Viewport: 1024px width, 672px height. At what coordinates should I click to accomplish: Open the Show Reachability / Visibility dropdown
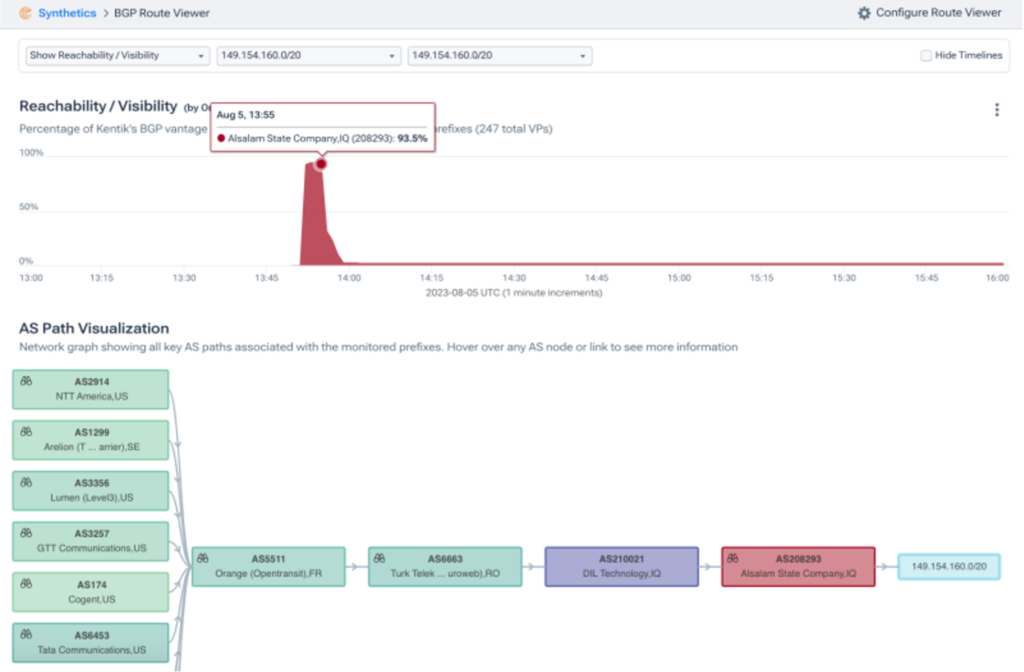tap(117, 56)
